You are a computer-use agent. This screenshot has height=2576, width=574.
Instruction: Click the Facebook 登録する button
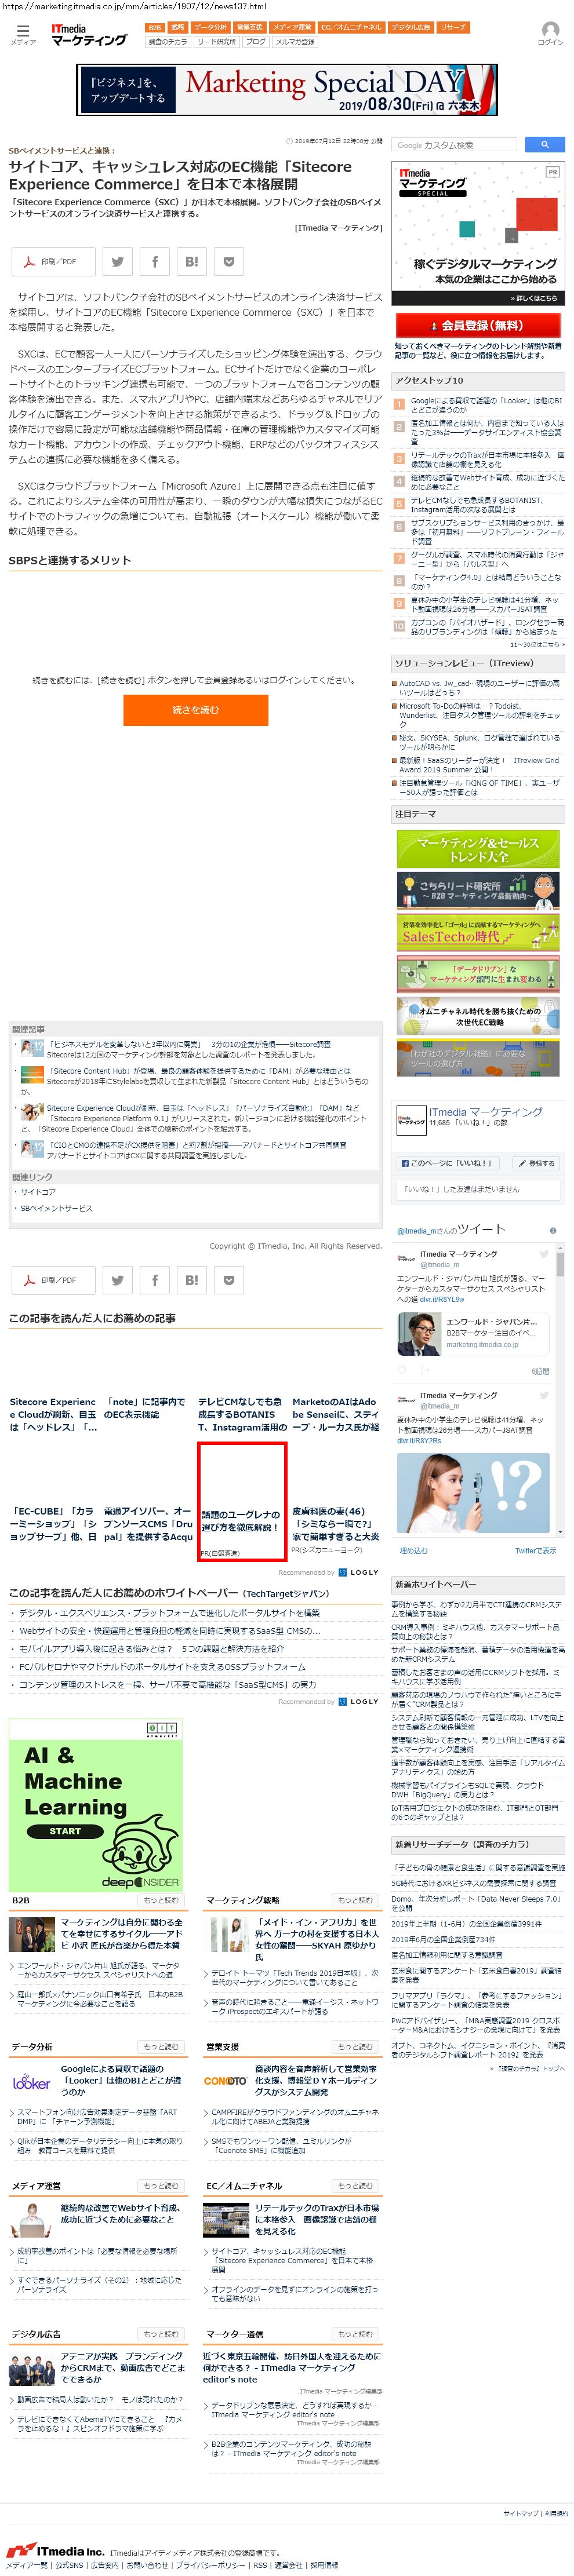(537, 1163)
